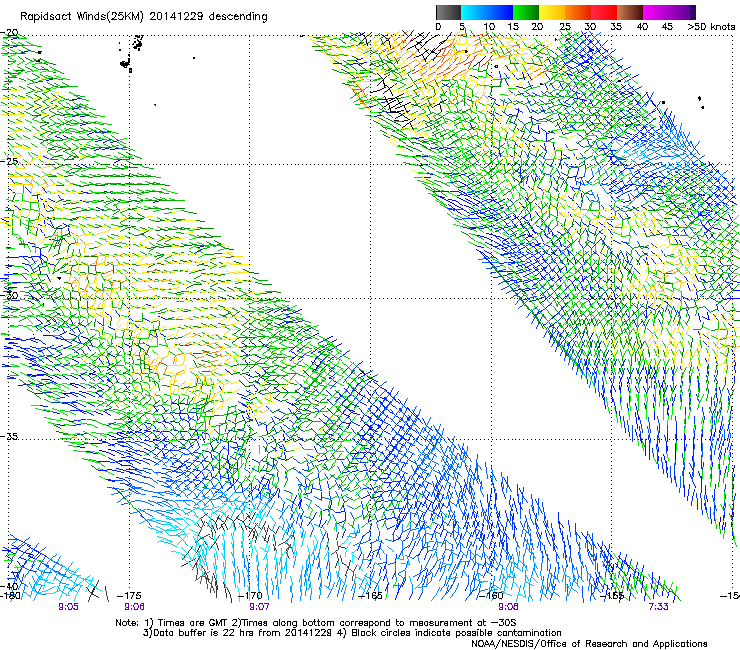Click the purple '9:07' swath time
The width and height of the screenshot is (740, 650).
tap(259, 607)
